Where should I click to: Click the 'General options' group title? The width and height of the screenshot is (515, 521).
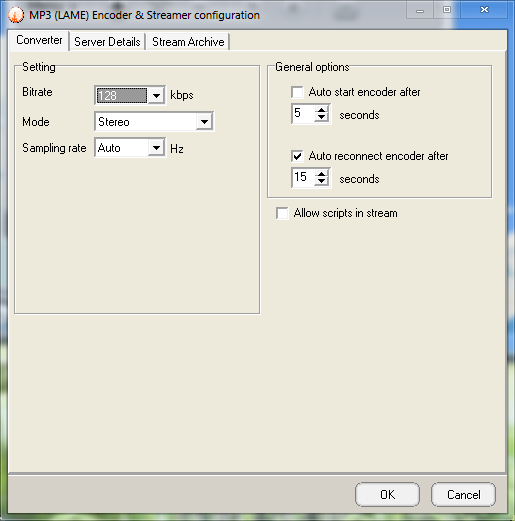(x=312, y=67)
